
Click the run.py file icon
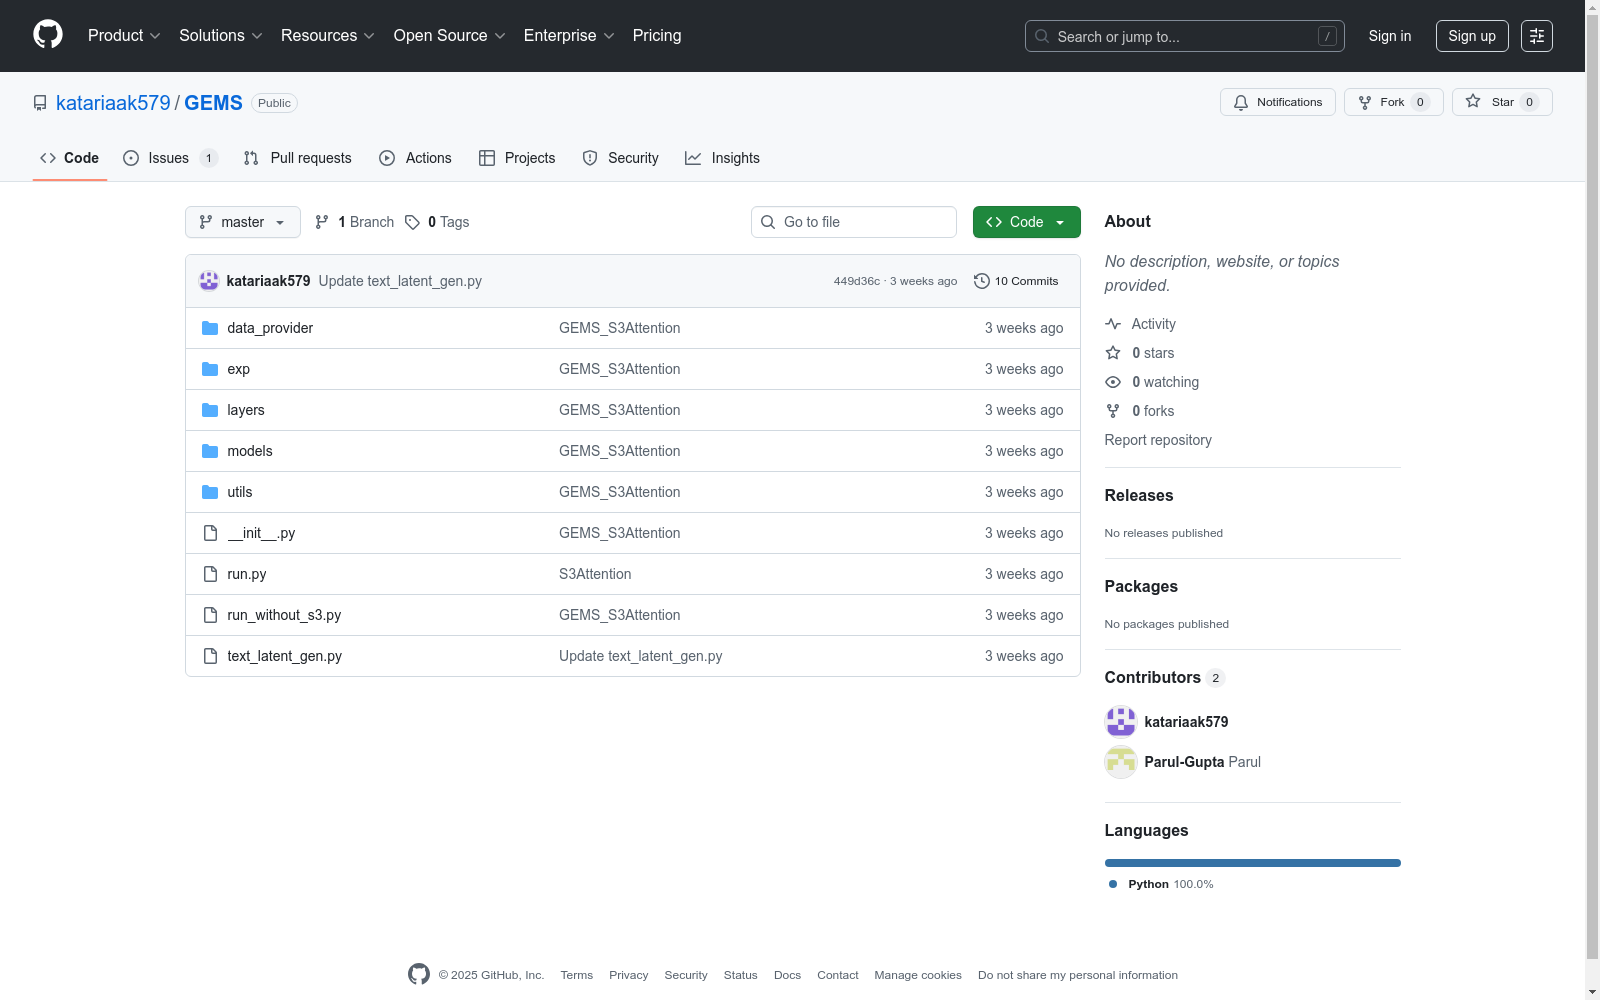(210, 574)
